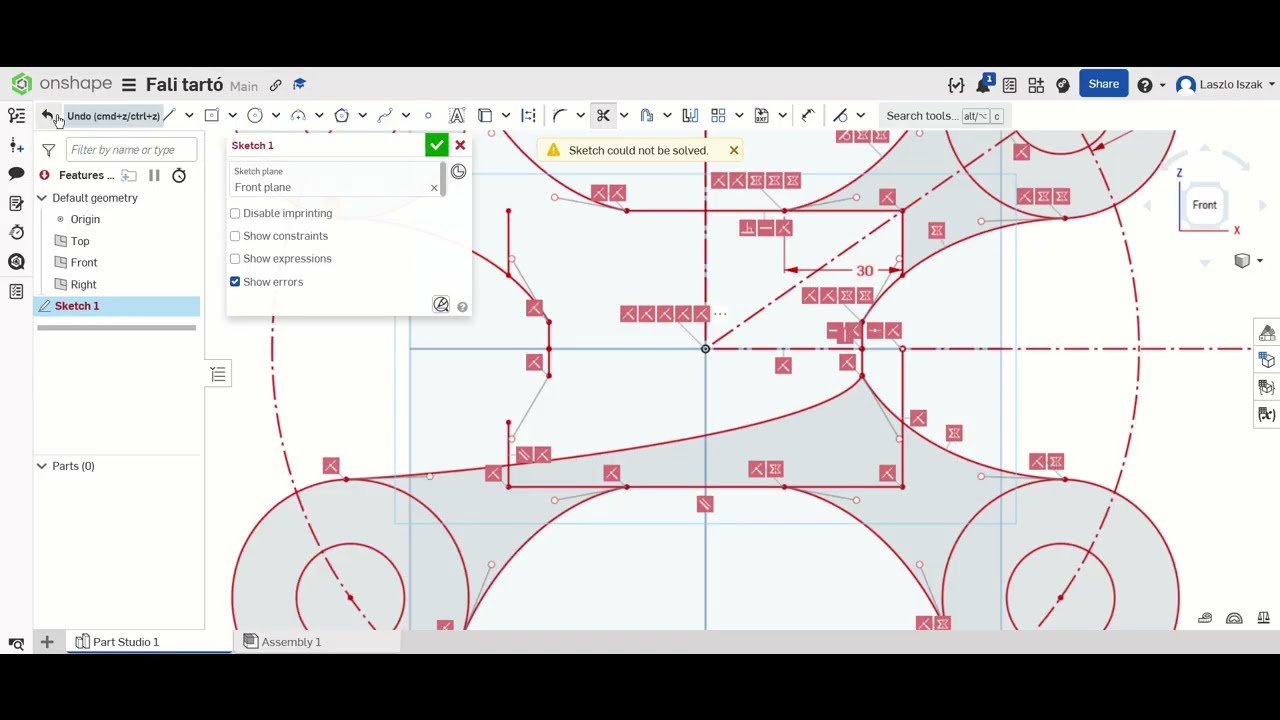
Task: Select the Corner rectangle tool
Action: pos(211,116)
